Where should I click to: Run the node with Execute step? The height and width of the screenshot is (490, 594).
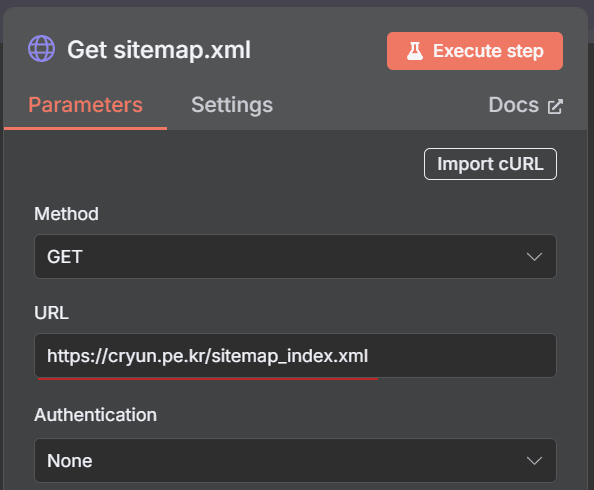(475, 51)
